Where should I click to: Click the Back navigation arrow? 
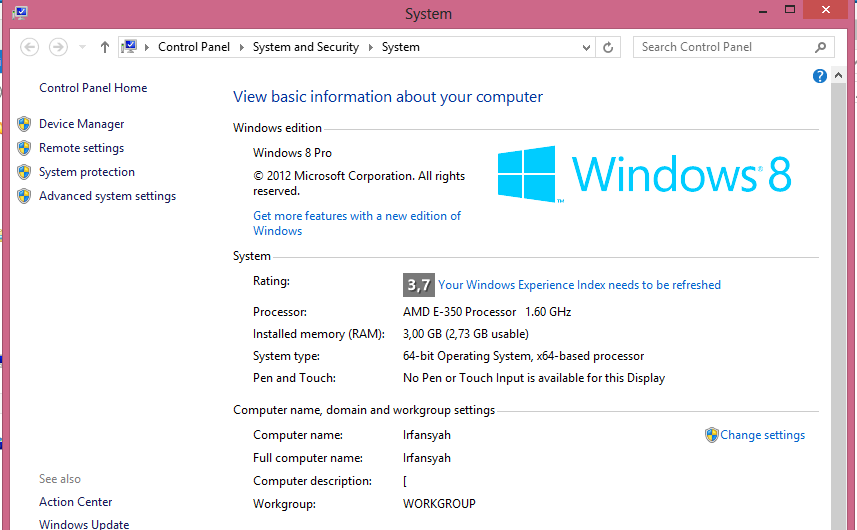coord(30,47)
